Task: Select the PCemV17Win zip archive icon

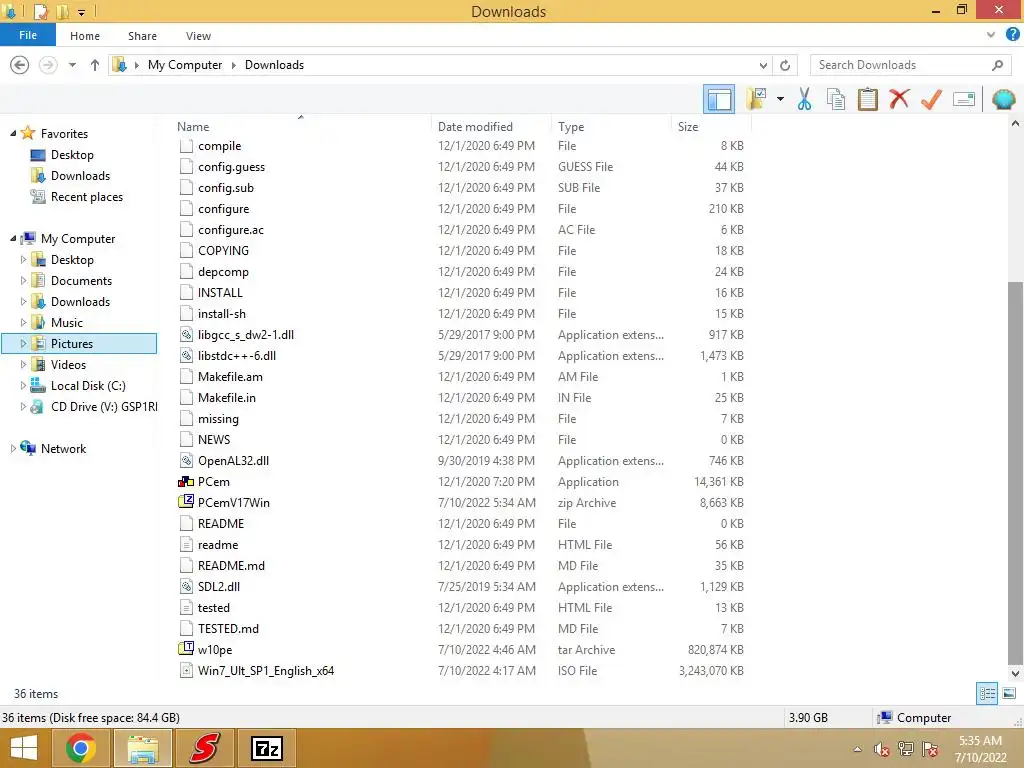Action: pos(186,502)
